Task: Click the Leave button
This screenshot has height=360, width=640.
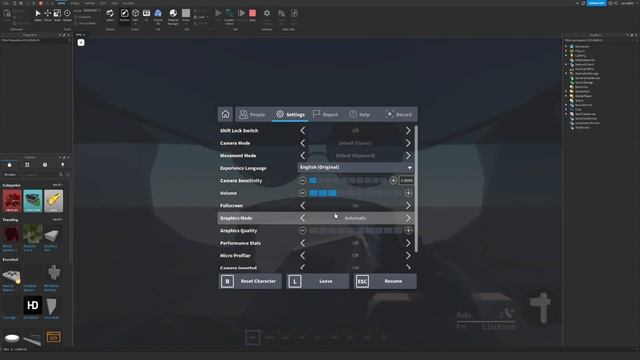Action: [318, 281]
